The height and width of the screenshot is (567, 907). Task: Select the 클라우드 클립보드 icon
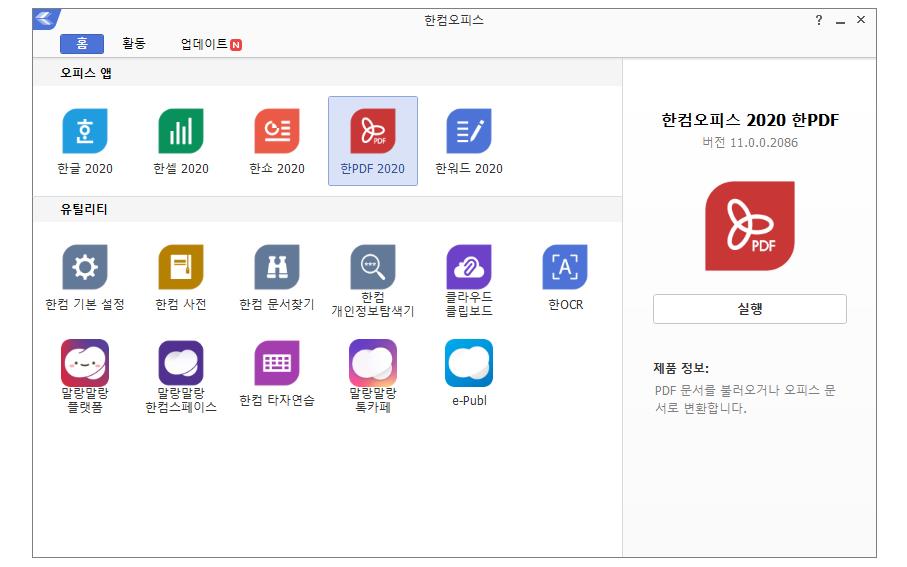pyautogui.click(x=469, y=267)
